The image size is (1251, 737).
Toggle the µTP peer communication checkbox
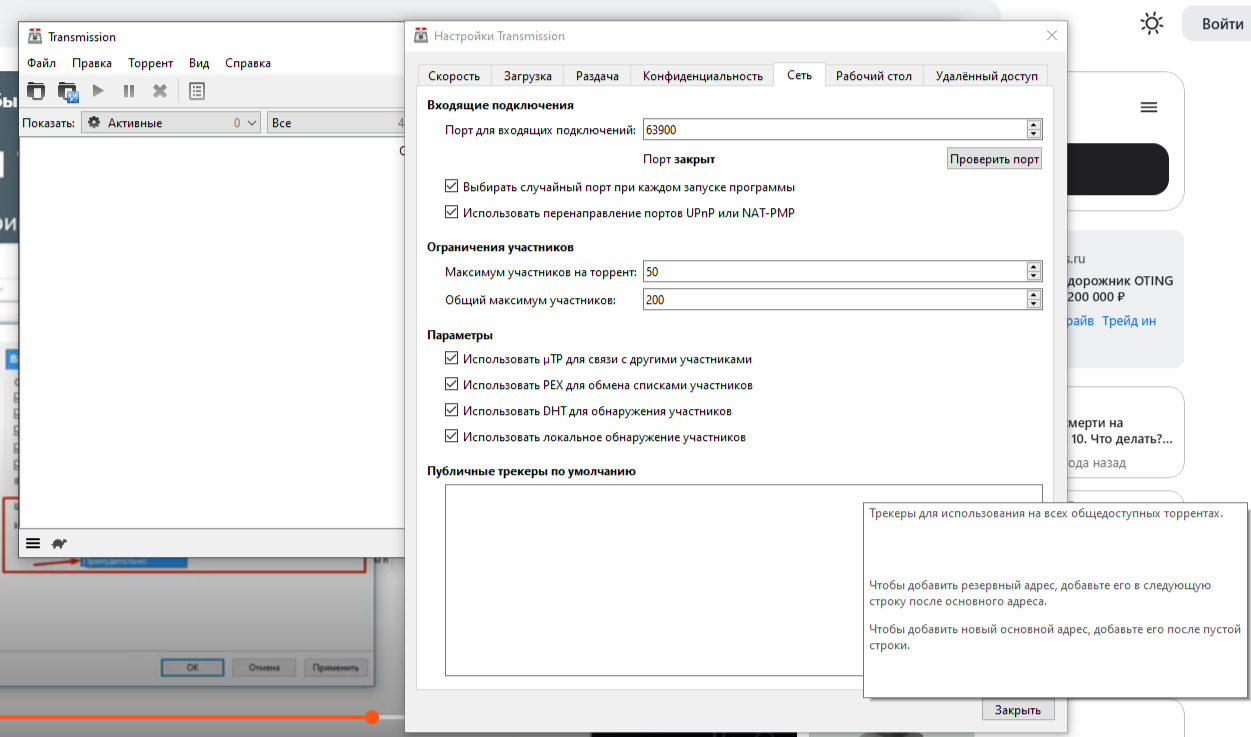(x=451, y=358)
